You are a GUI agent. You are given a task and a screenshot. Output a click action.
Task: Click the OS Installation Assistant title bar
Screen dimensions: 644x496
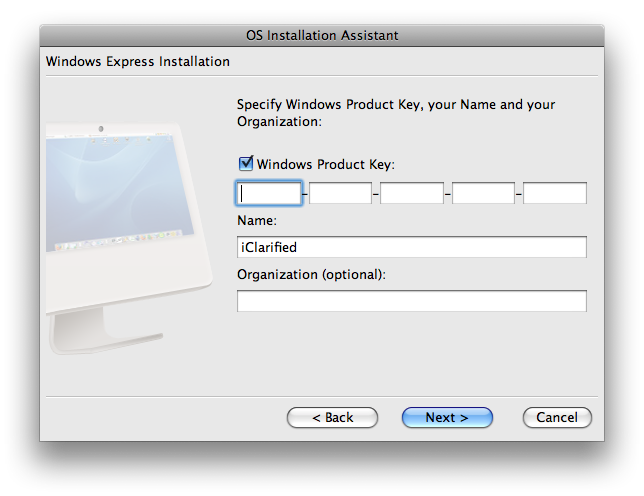pyautogui.click(x=322, y=35)
